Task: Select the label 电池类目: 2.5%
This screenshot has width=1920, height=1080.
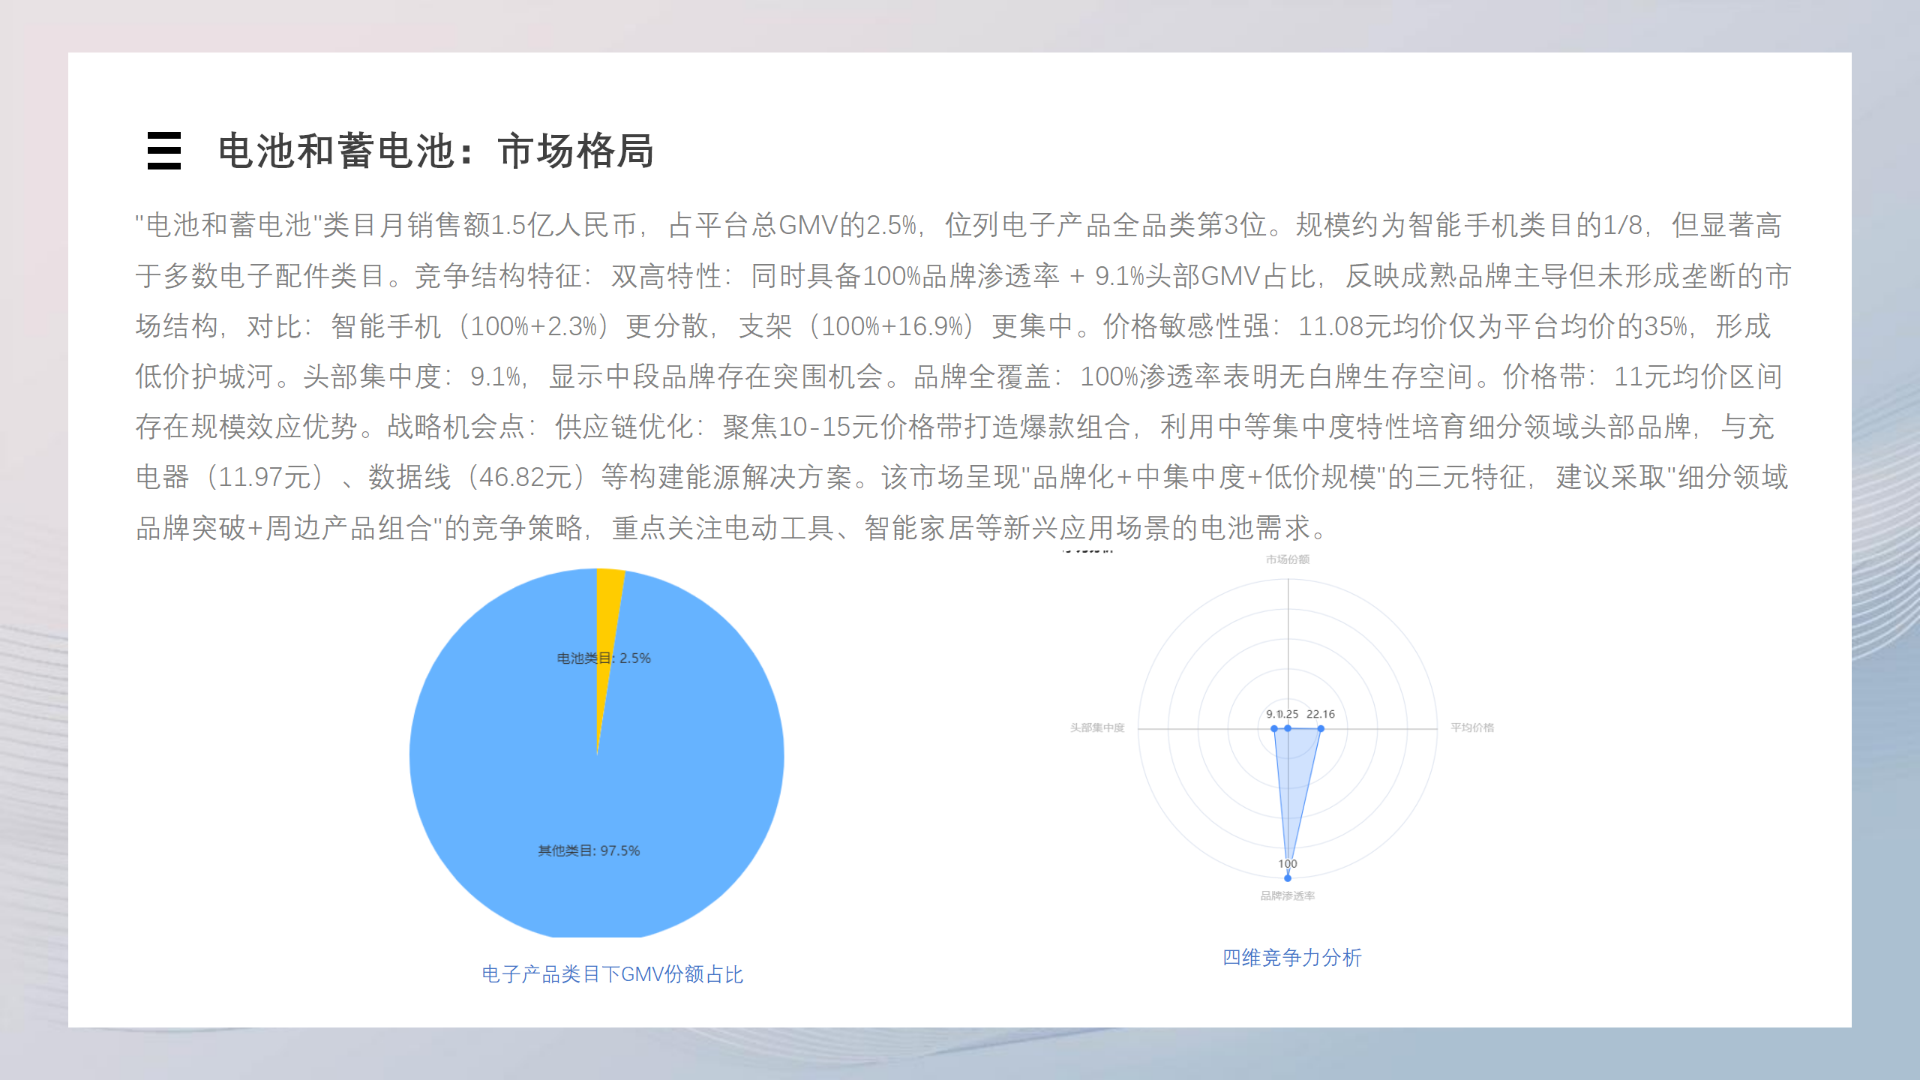Action: [x=604, y=658]
